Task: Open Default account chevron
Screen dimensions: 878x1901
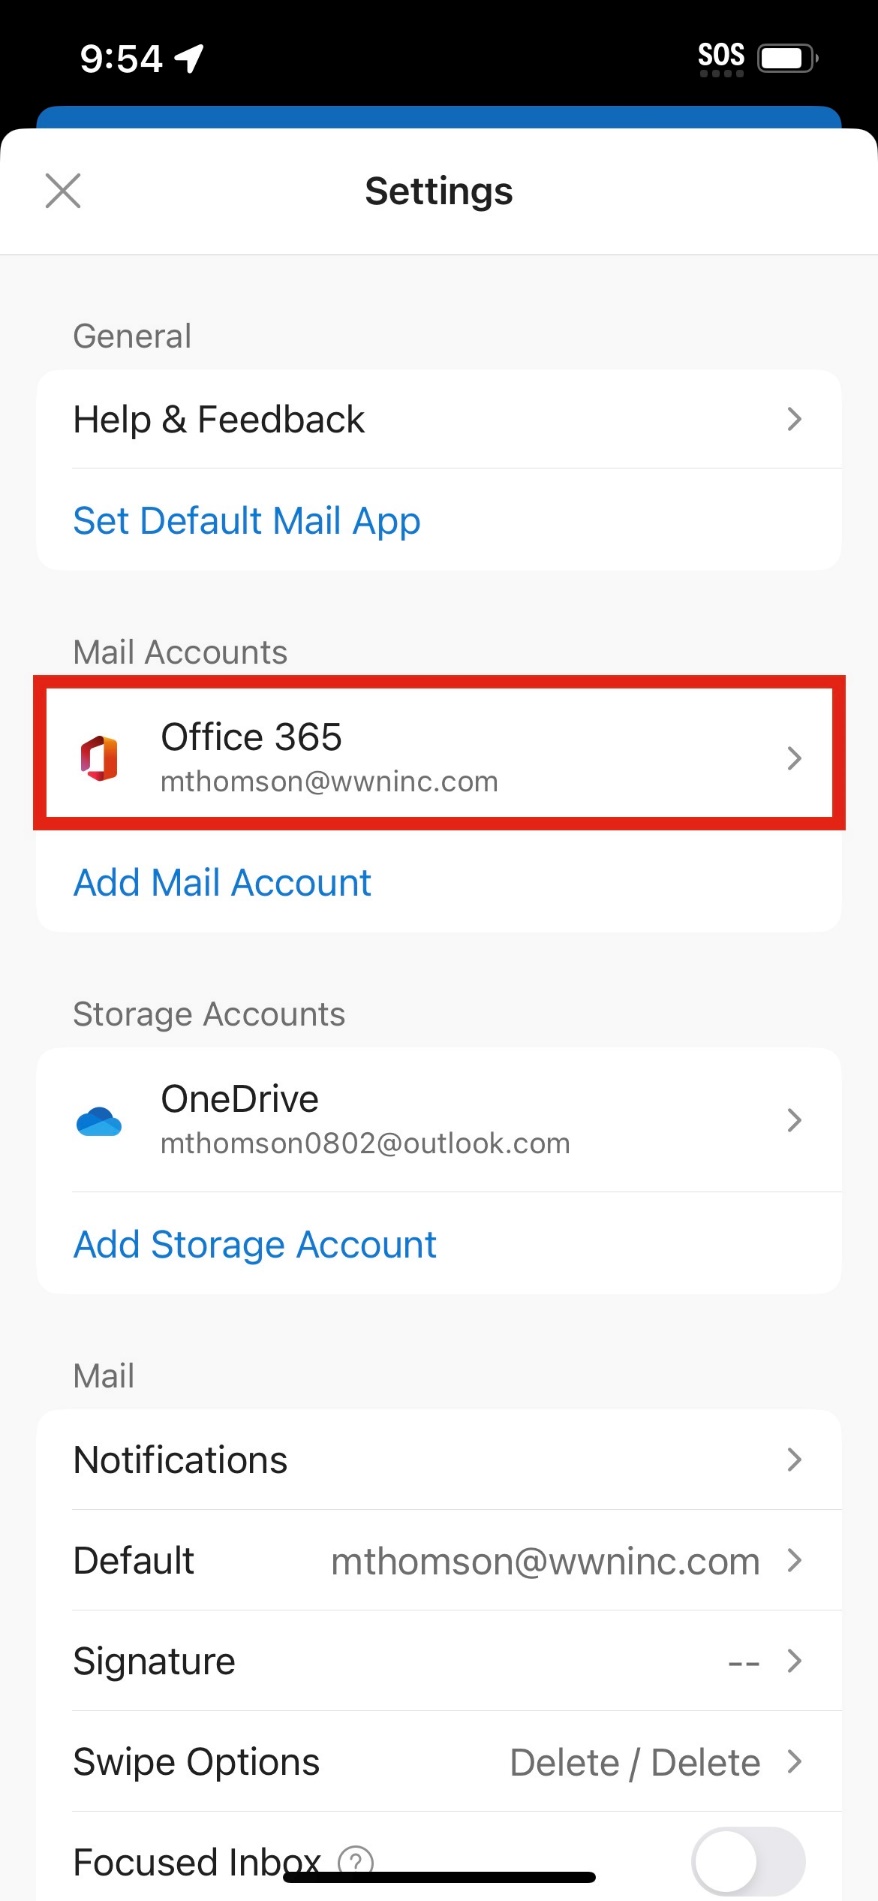Action: click(x=795, y=1560)
